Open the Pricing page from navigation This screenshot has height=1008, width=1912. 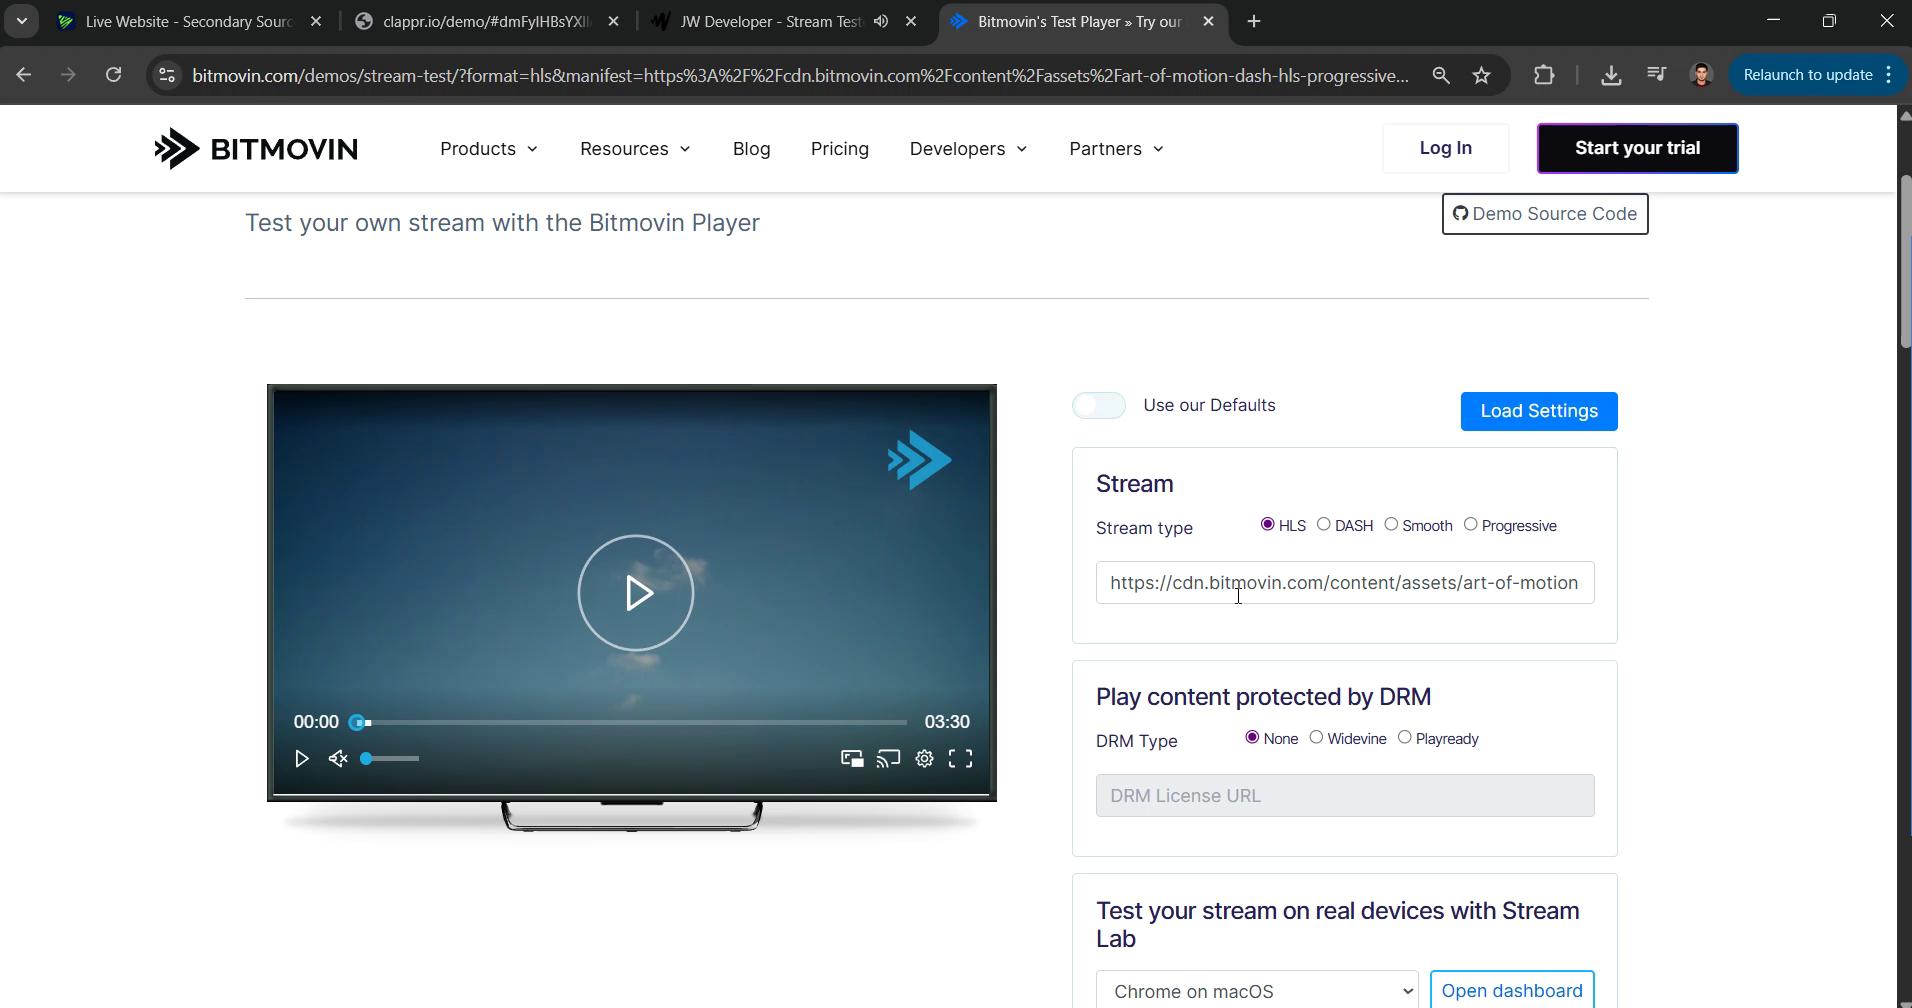[840, 149]
